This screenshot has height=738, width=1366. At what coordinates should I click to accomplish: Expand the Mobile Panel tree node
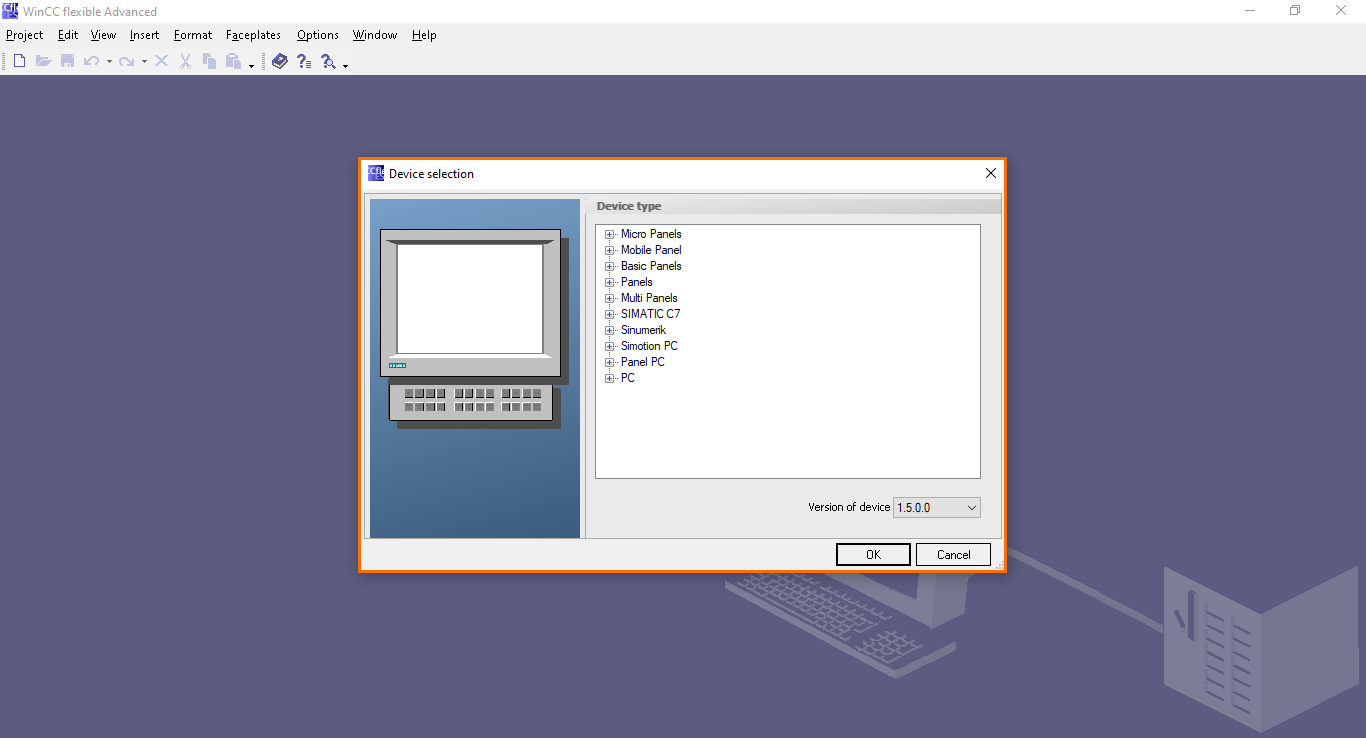609,250
